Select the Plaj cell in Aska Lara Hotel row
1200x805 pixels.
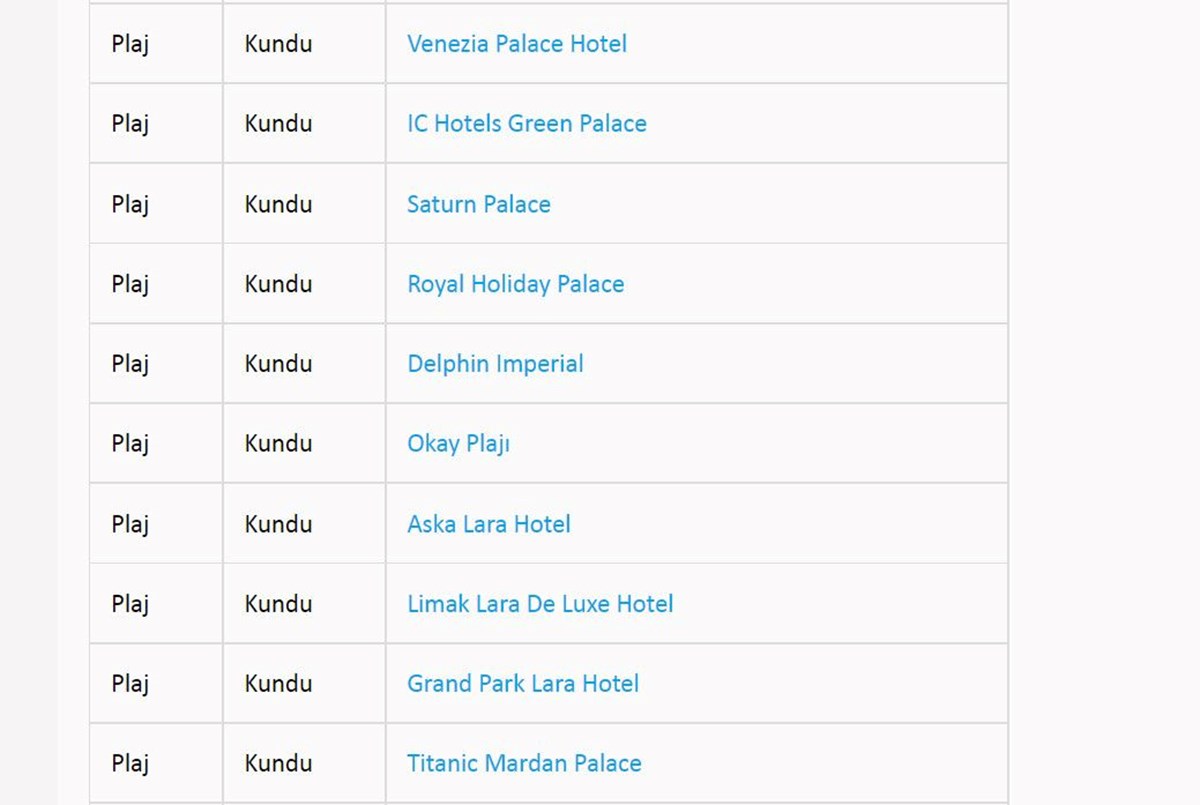pos(156,524)
